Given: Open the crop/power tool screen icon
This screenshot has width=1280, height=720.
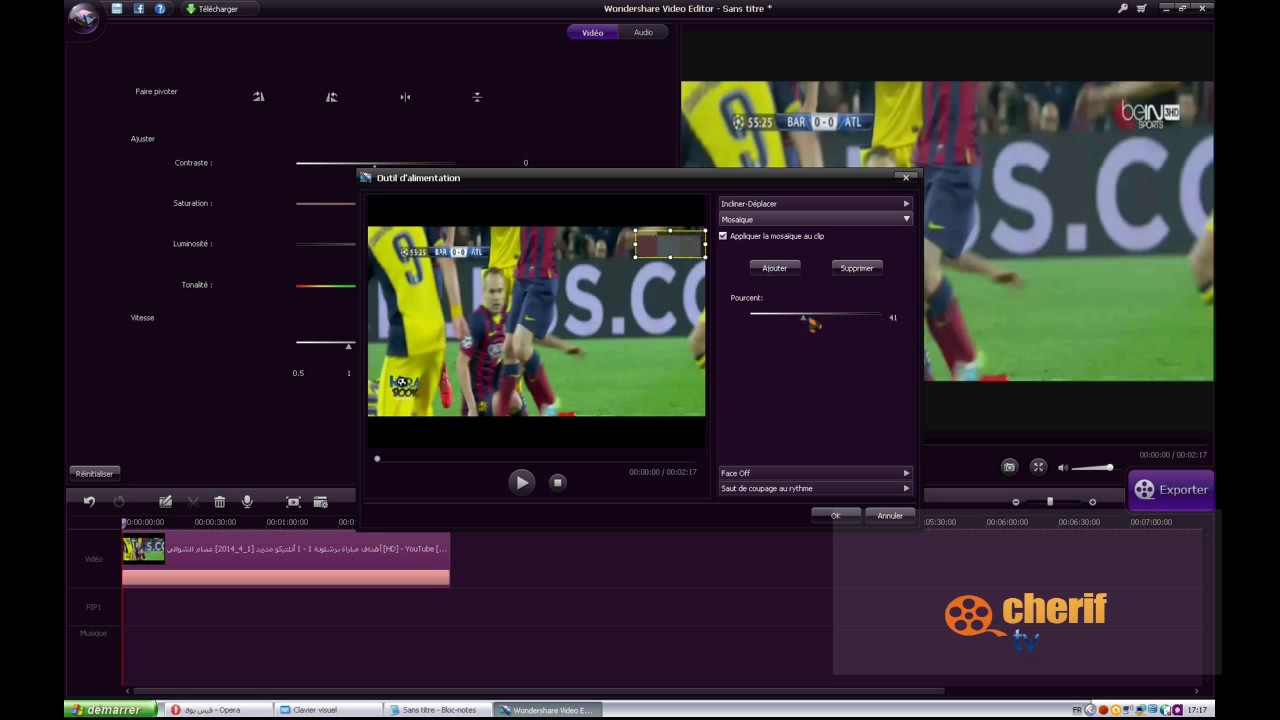Looking at the screenshot, I should [293, 502].
